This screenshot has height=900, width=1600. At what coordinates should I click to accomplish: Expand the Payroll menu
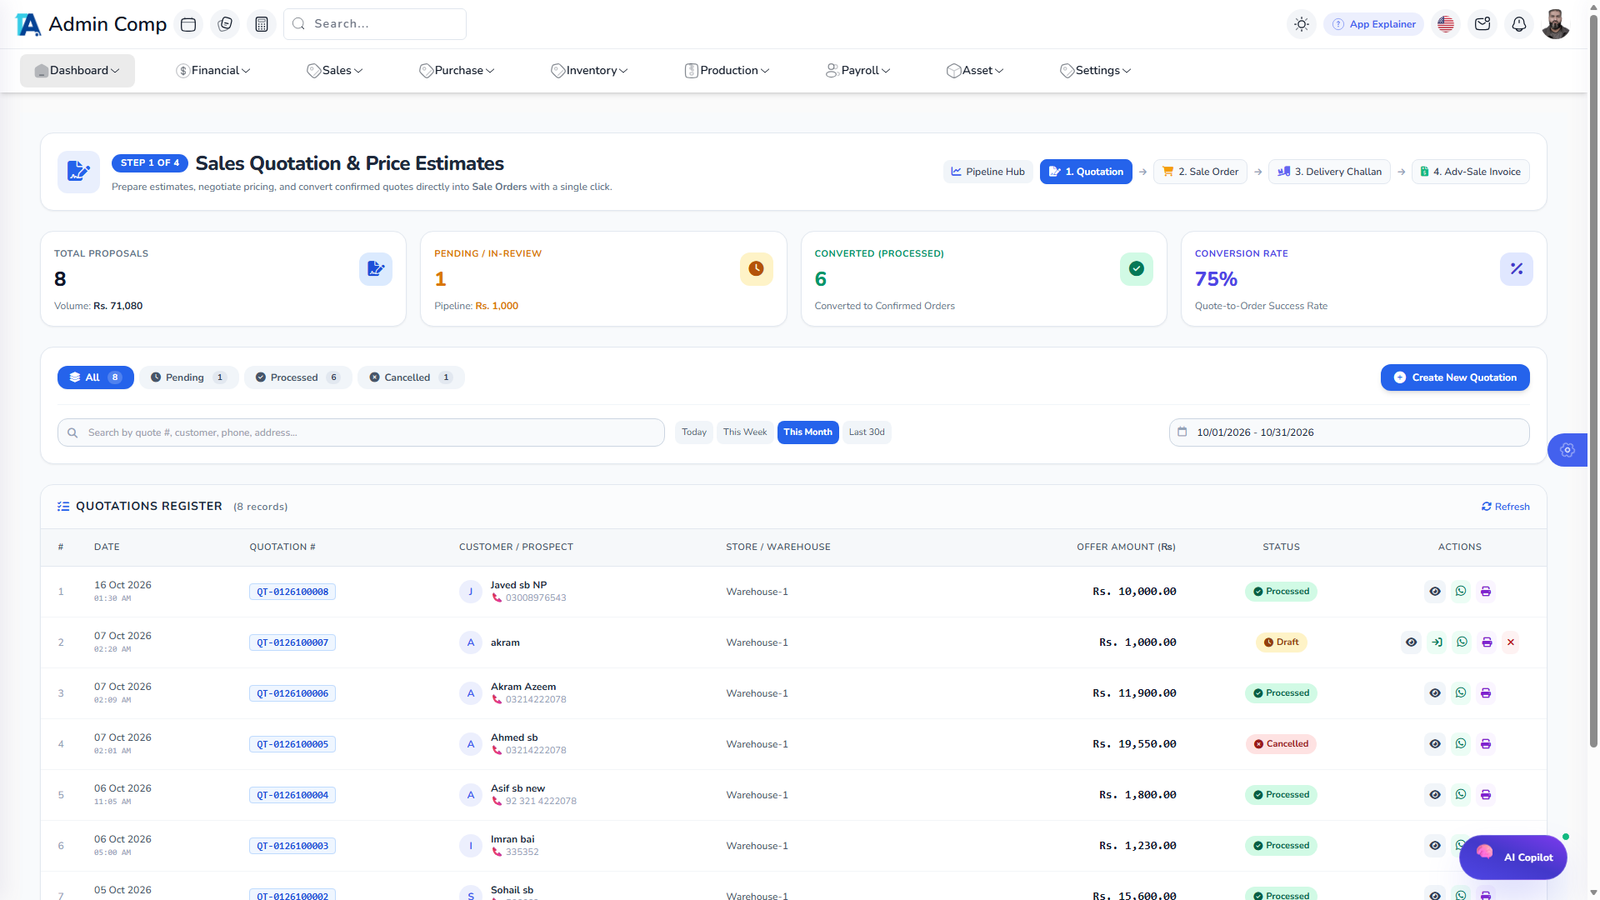pyautogui.click(x=858, y=71)
